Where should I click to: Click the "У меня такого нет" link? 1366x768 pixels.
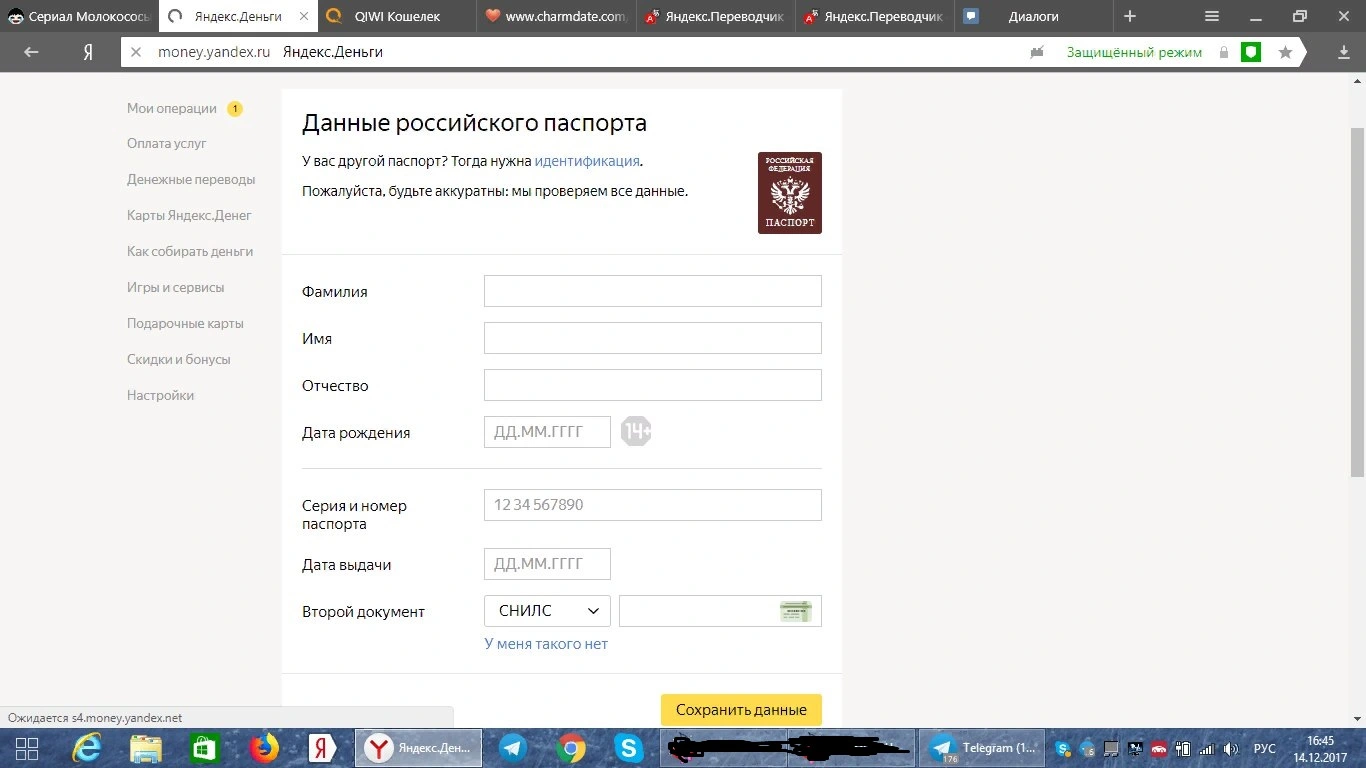coord(546,644)
